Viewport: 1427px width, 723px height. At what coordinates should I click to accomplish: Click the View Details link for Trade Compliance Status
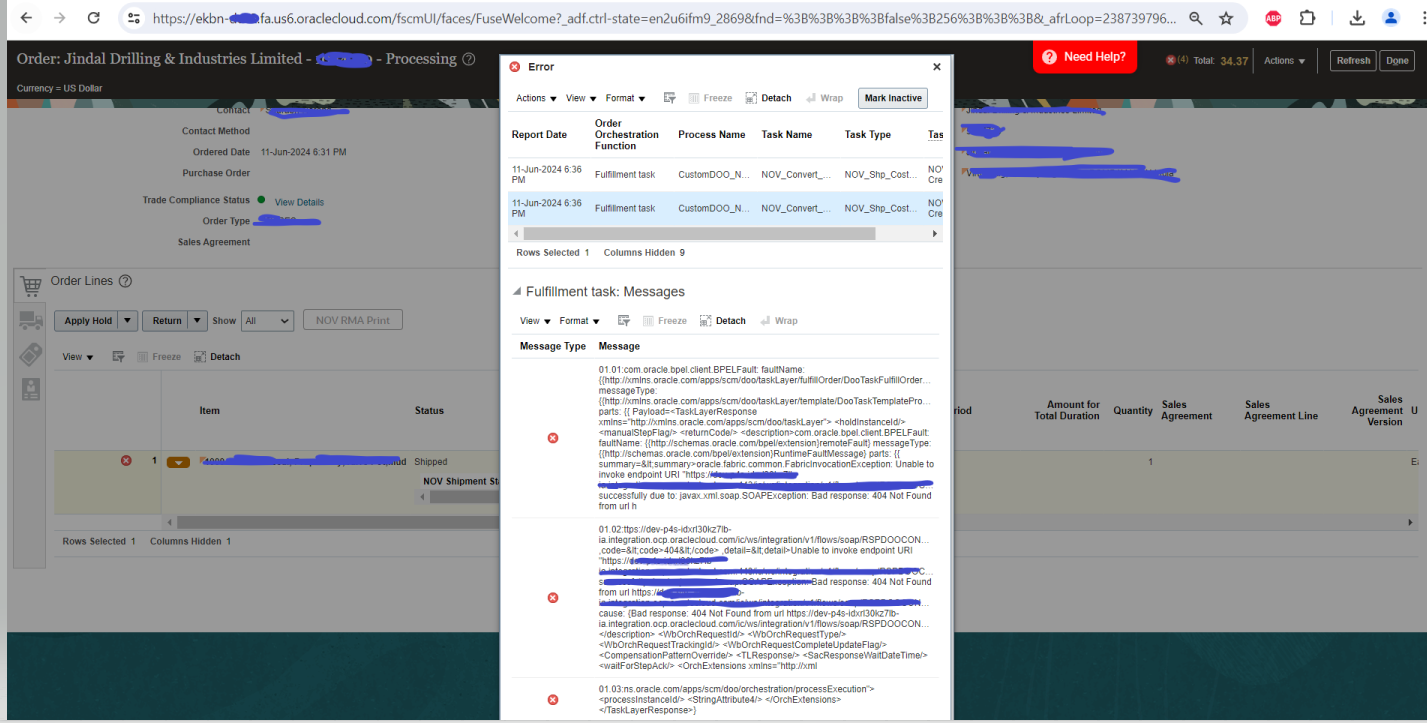pos(299,199)
